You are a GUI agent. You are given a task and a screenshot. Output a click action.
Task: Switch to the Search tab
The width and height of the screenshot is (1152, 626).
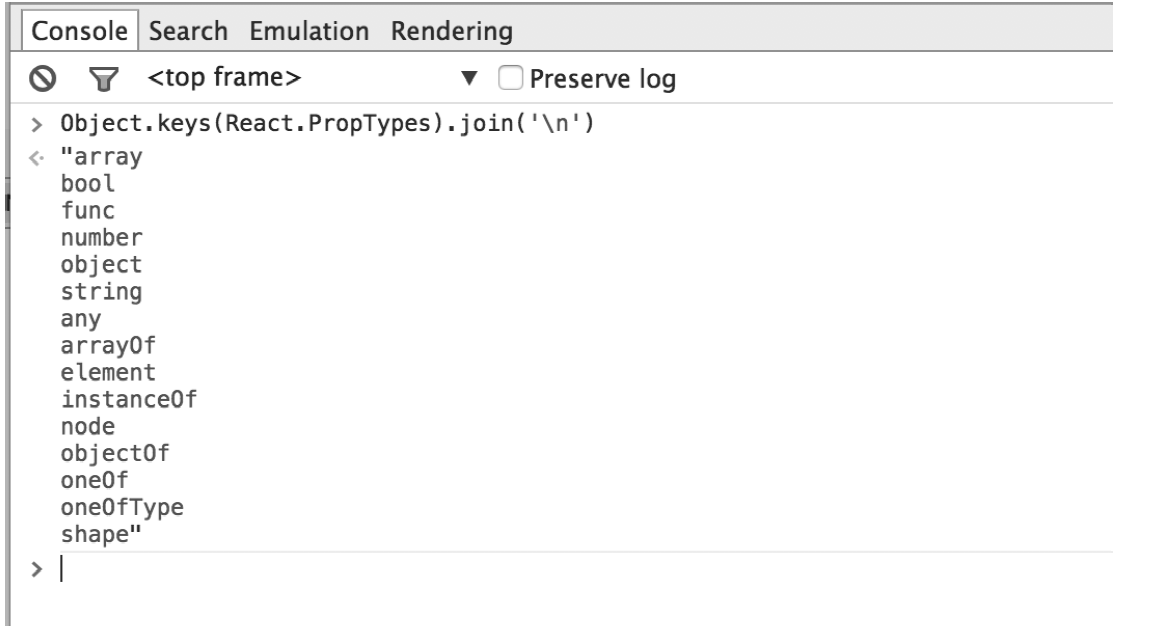tap(188, 31)
